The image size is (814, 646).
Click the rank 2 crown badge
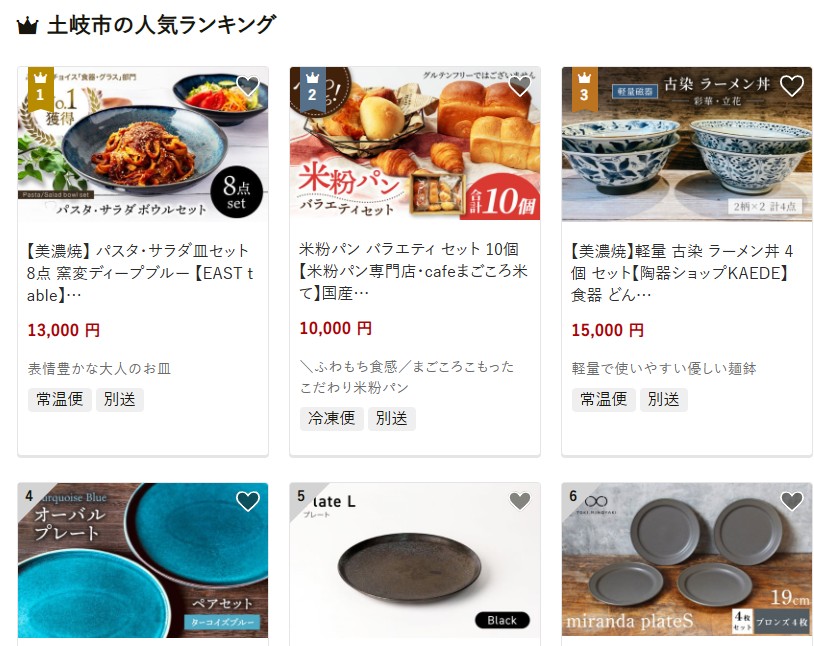click(313, 89)
